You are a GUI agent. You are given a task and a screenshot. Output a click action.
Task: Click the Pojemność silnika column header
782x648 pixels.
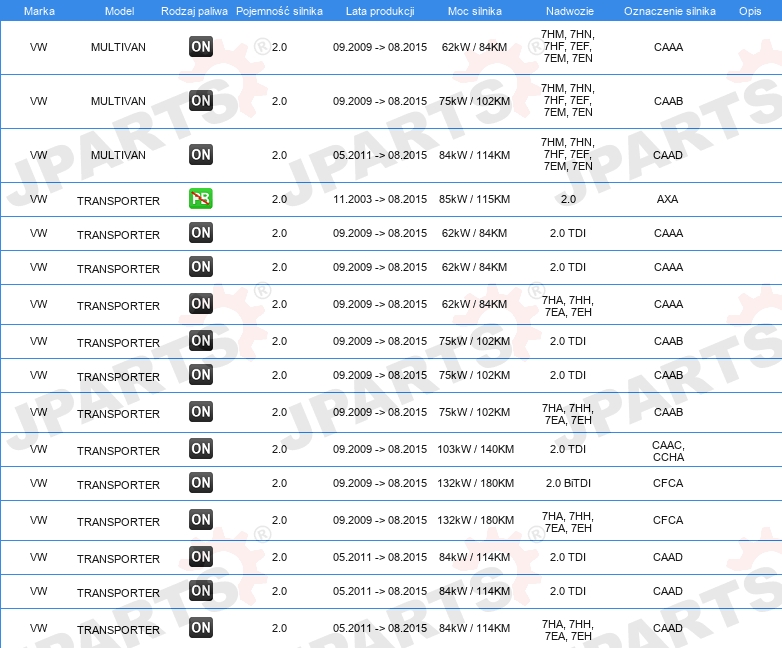(279, 11)
